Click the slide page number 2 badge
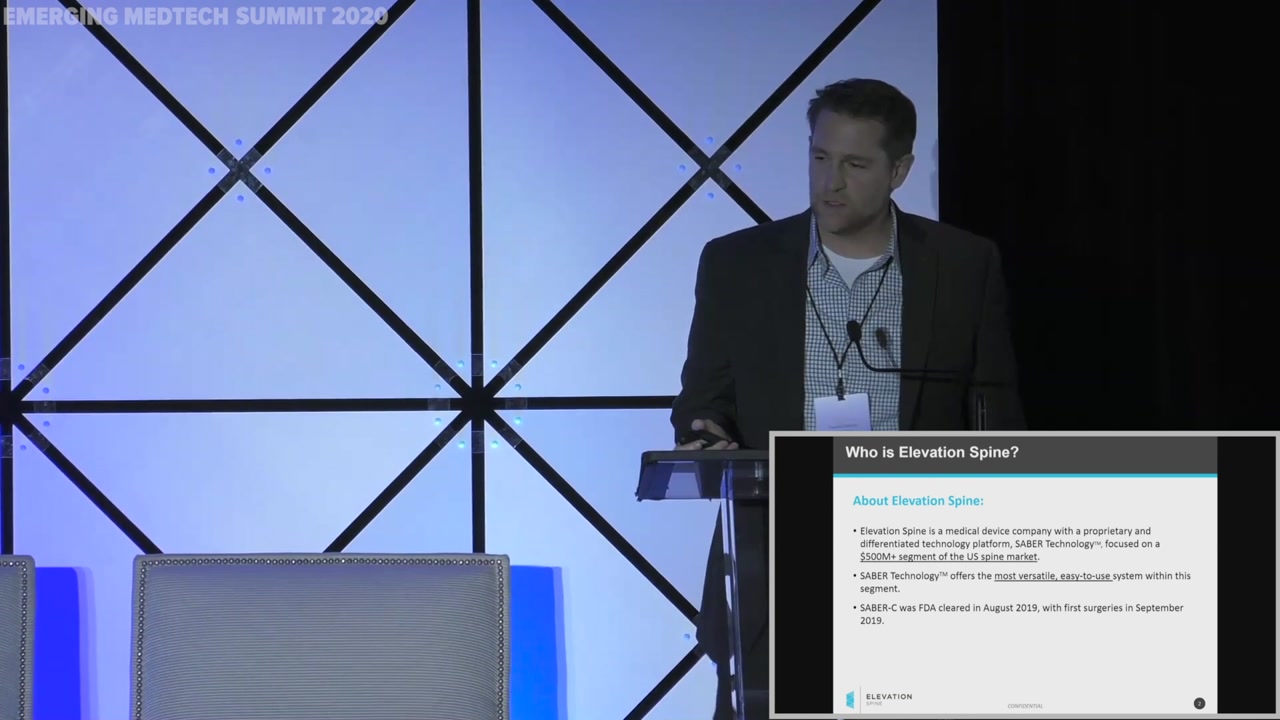Image resolution: width=1280 pixels, height=720 pixels. click(x=1199, y=703)
